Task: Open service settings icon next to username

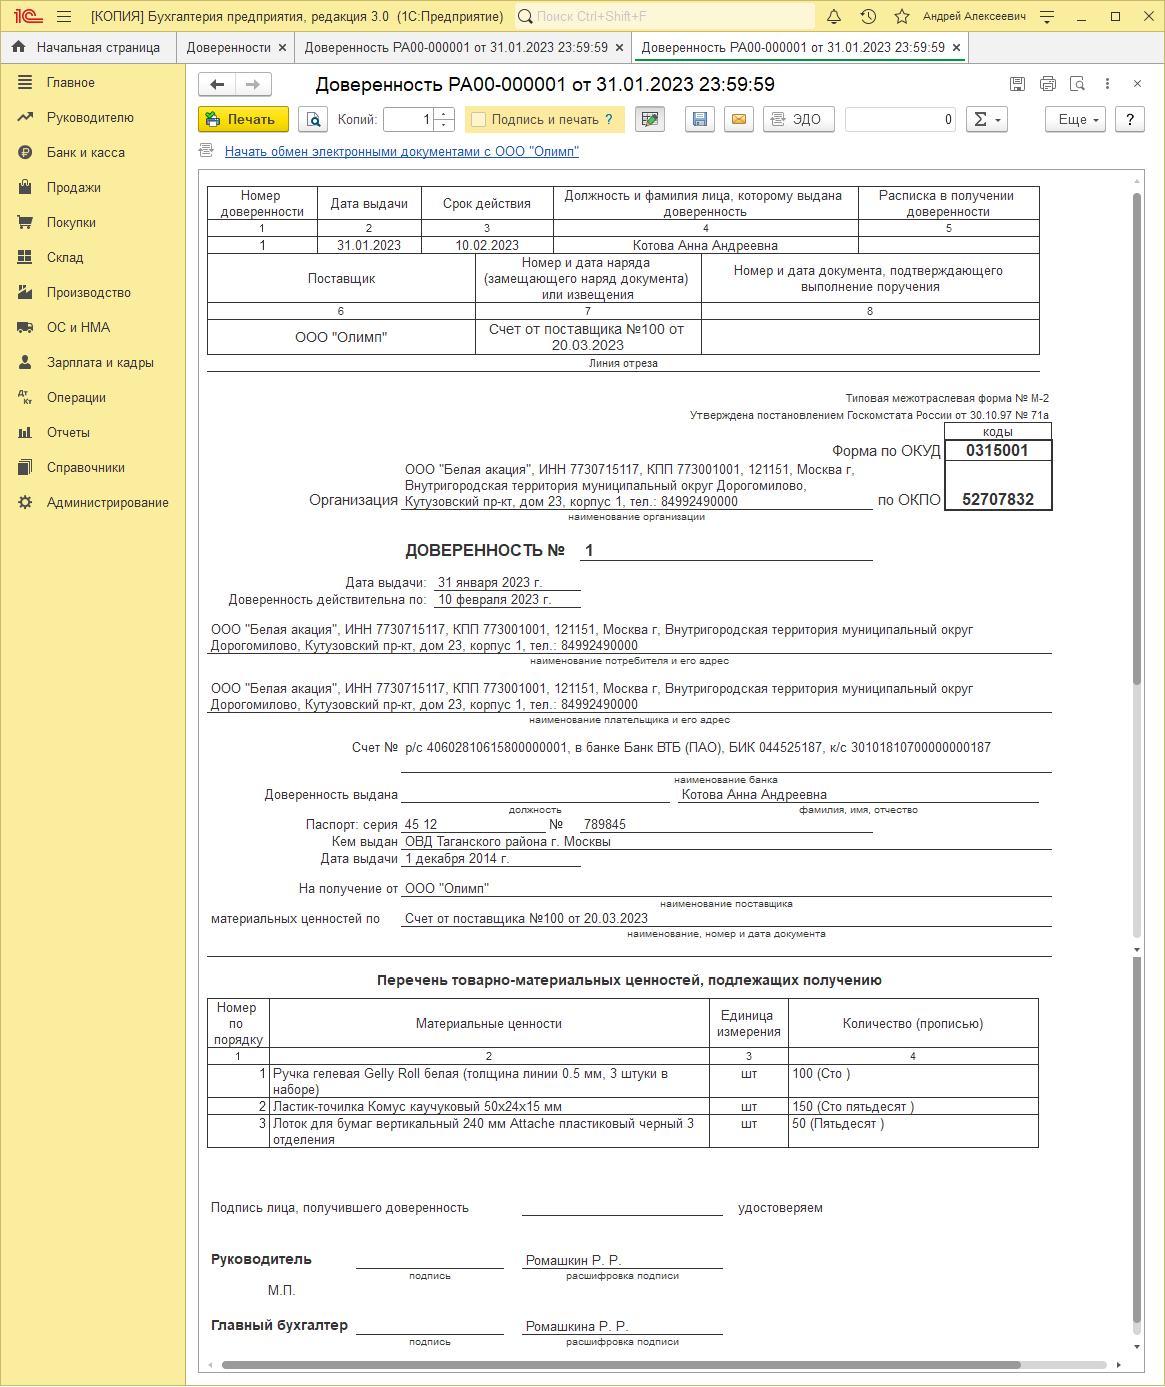Action: [x=1047, y=17]
